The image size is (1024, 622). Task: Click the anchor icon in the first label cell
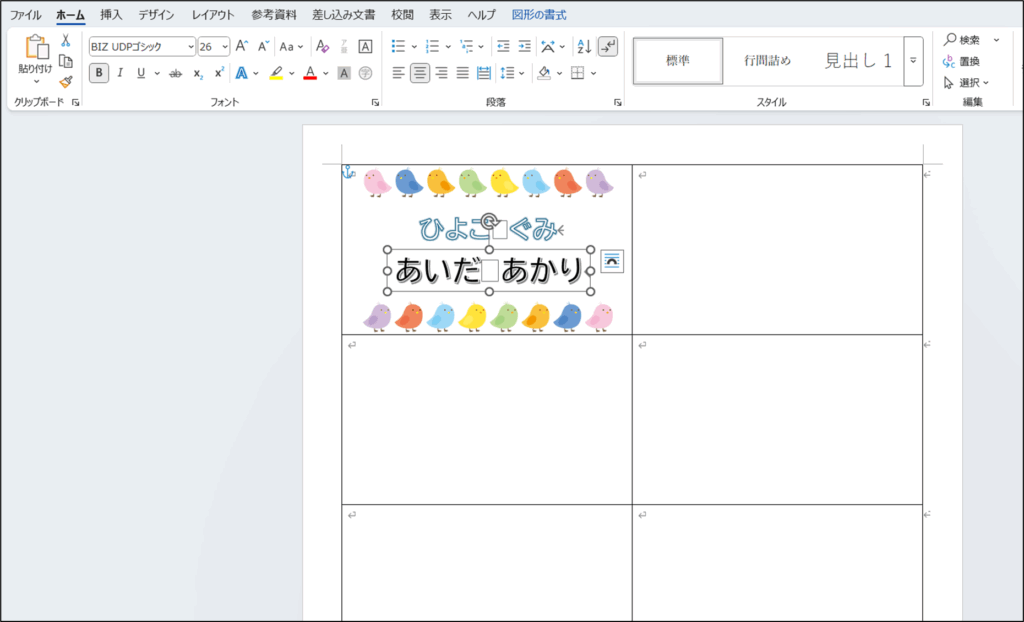[x=349, y=172]
